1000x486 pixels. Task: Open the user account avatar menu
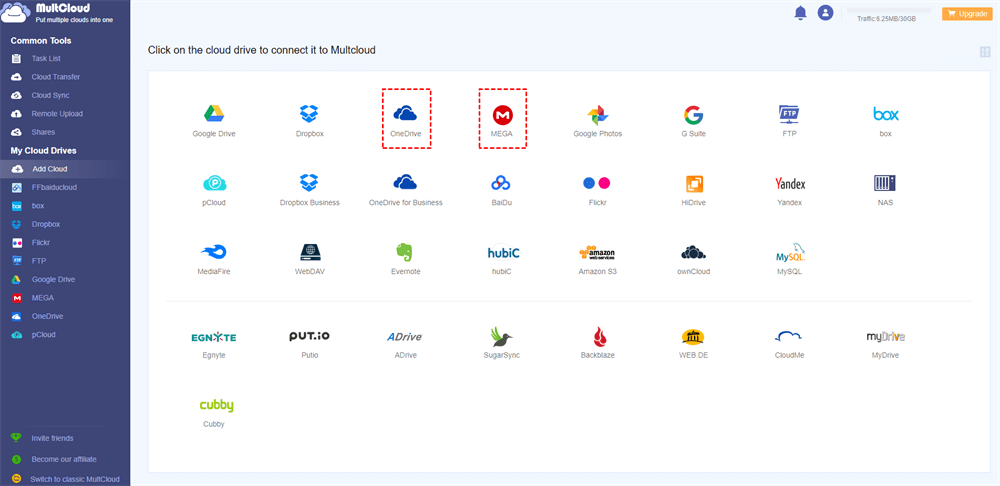point(825,13)
